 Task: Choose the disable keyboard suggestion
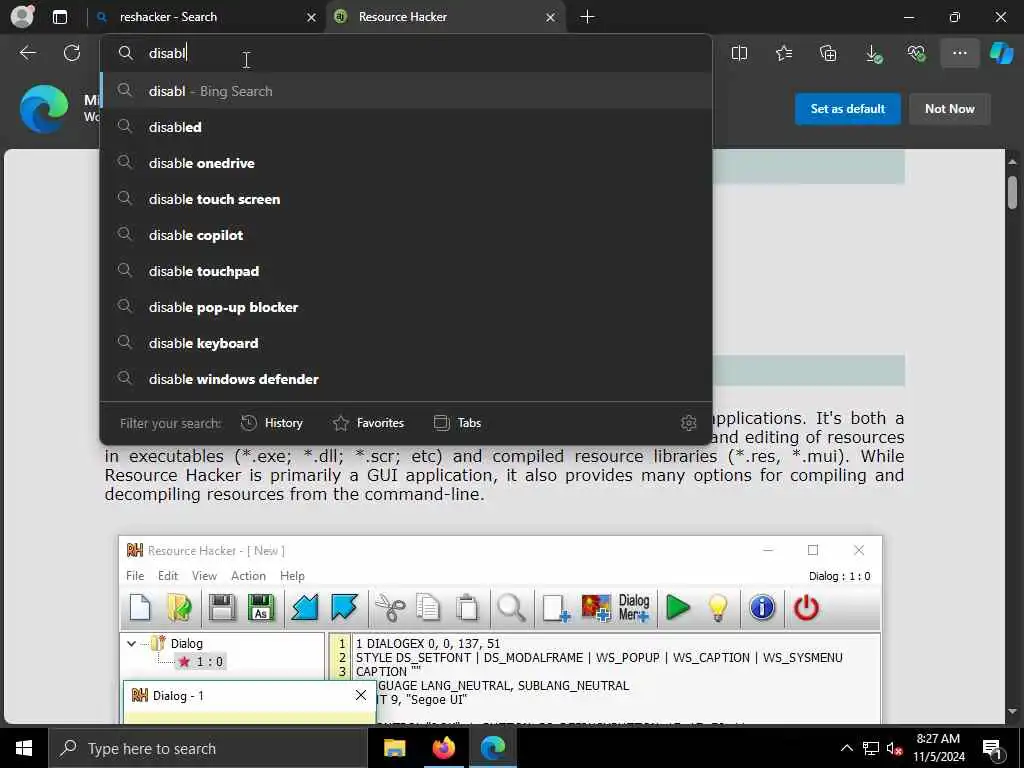coord(406,342)
